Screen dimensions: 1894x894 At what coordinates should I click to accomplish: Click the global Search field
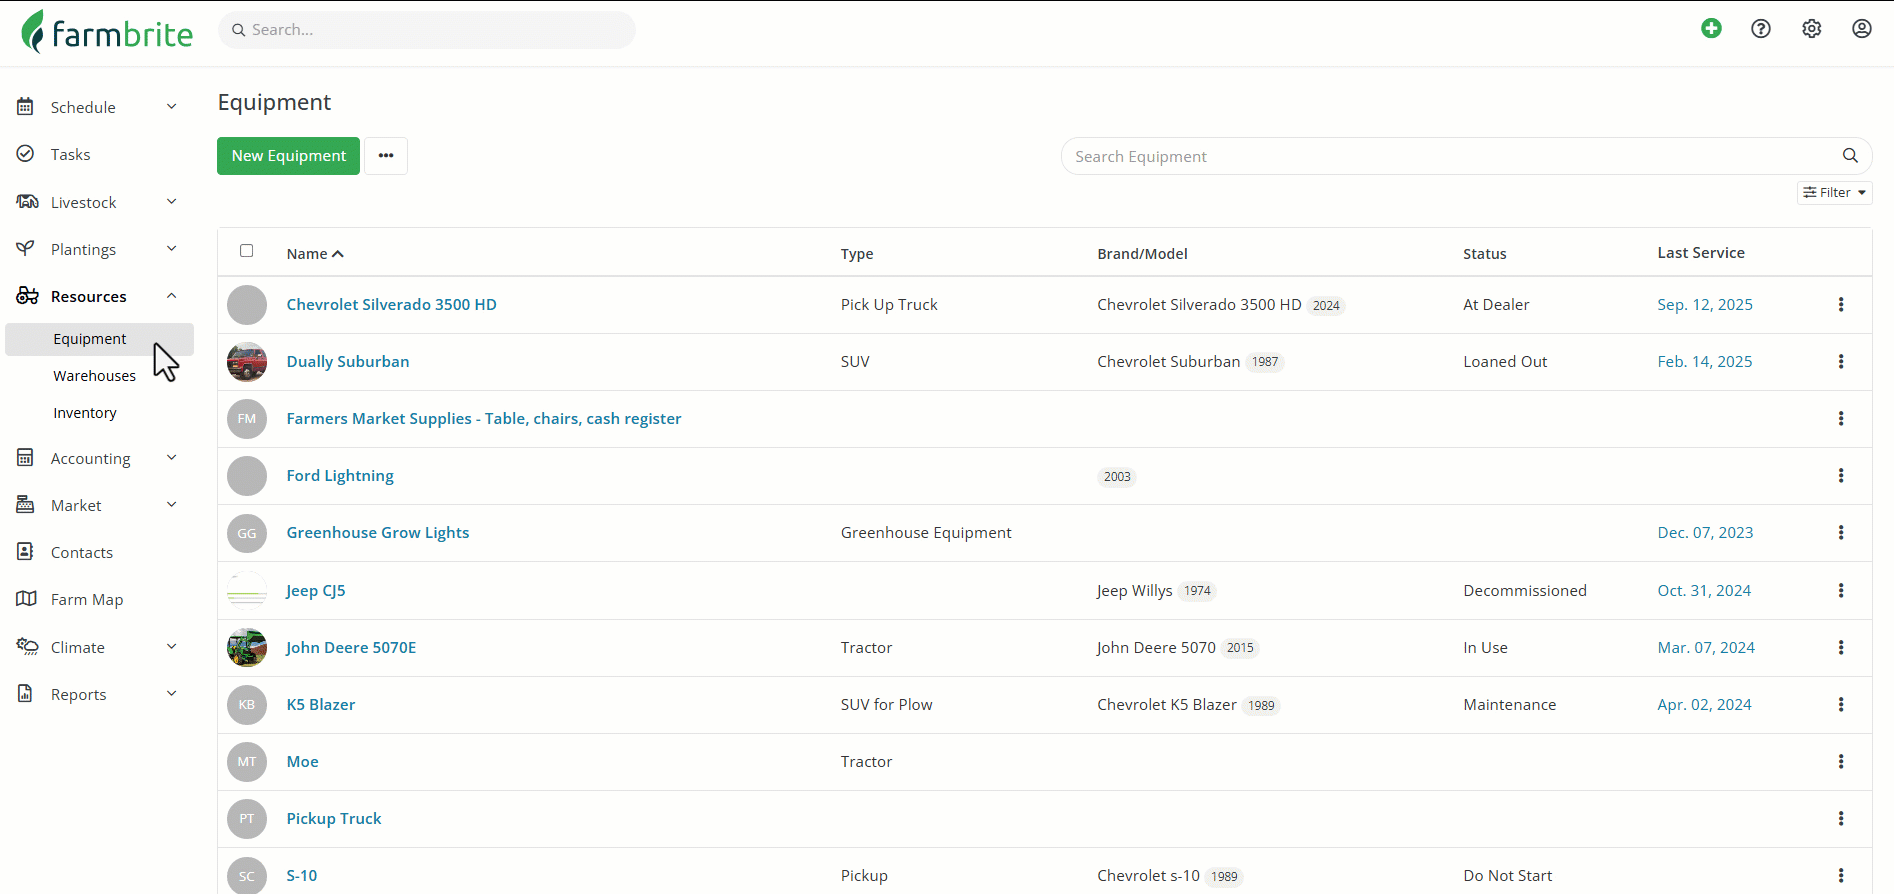pos(427,30)
